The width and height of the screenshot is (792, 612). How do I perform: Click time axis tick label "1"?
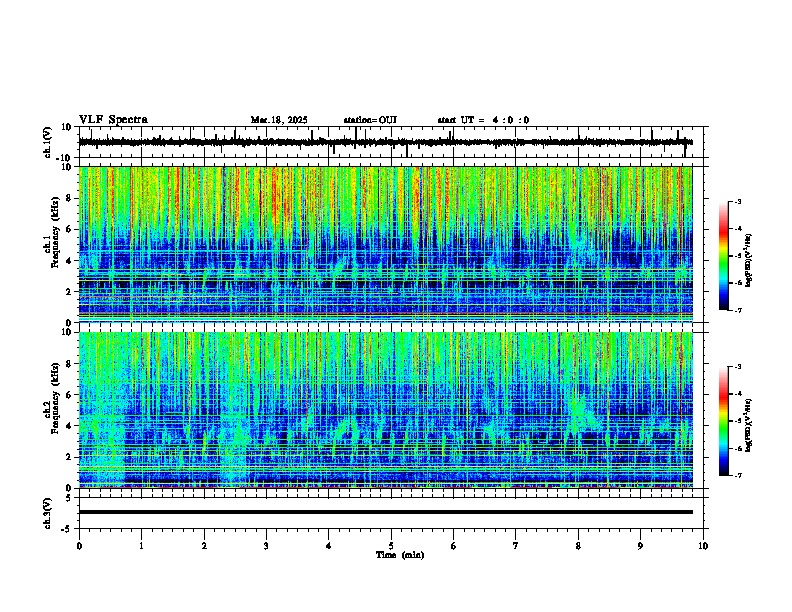click(141, 546)
